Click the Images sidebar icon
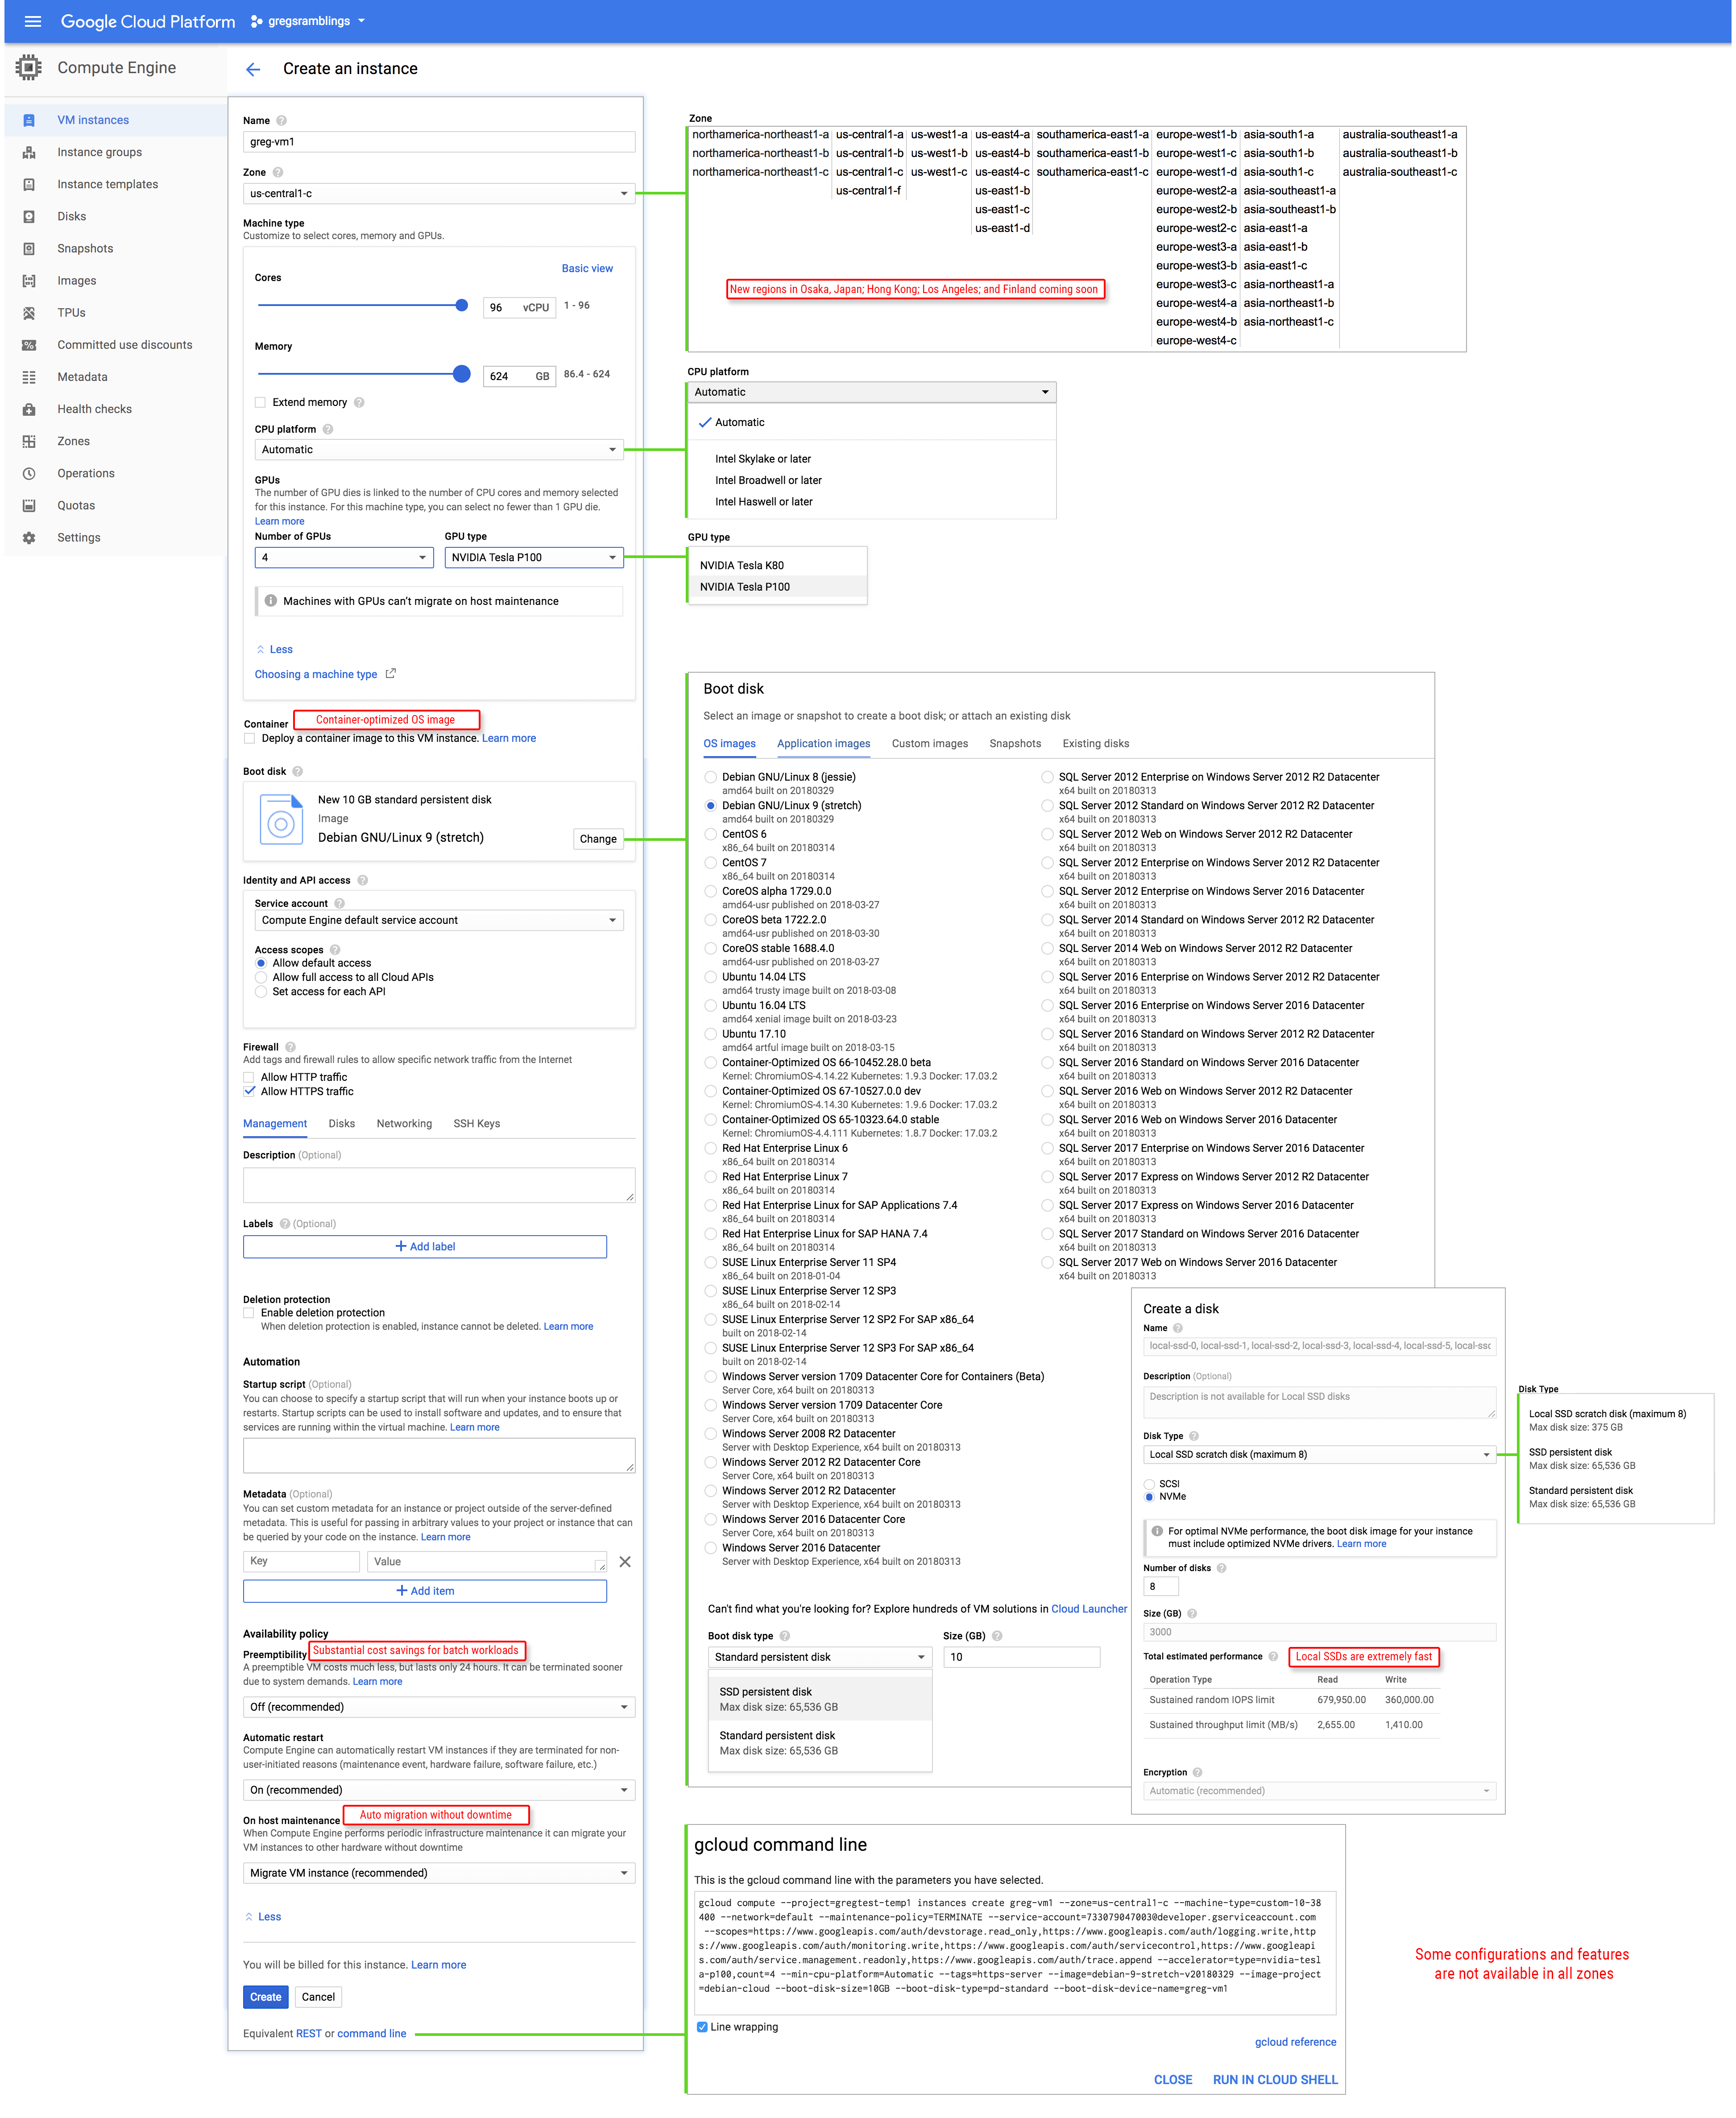 [29, 281]
